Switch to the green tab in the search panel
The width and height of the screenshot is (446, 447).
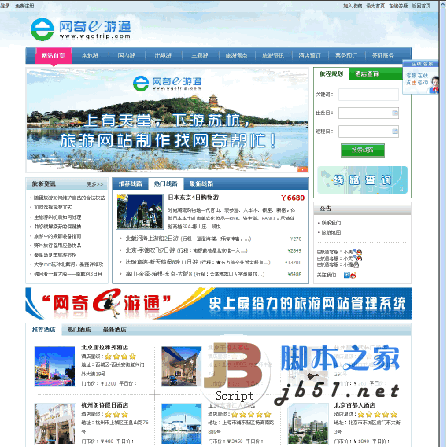(375, 74)
